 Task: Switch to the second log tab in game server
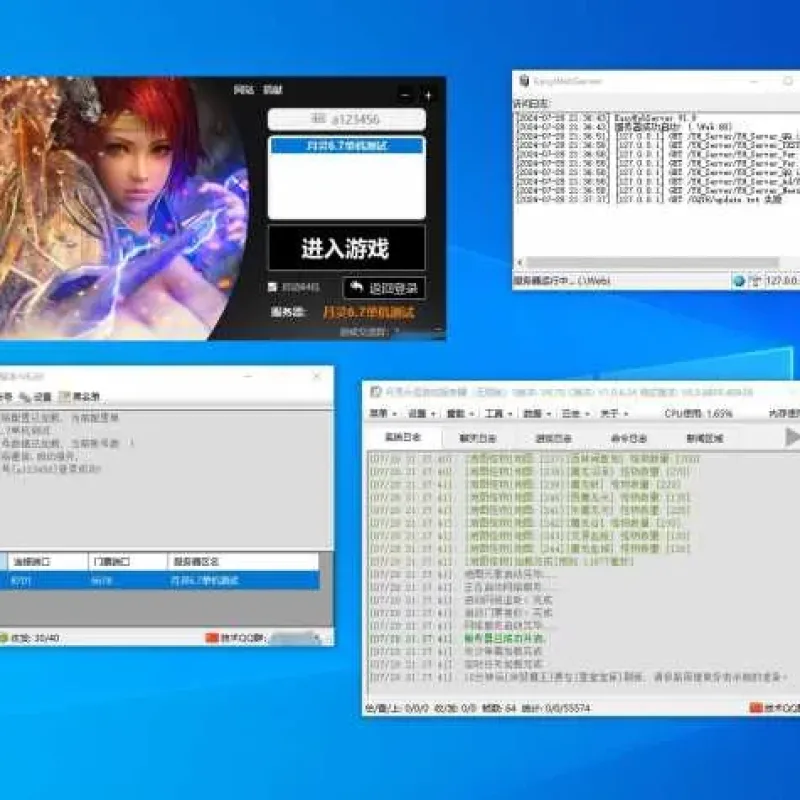tap(478, 438)
